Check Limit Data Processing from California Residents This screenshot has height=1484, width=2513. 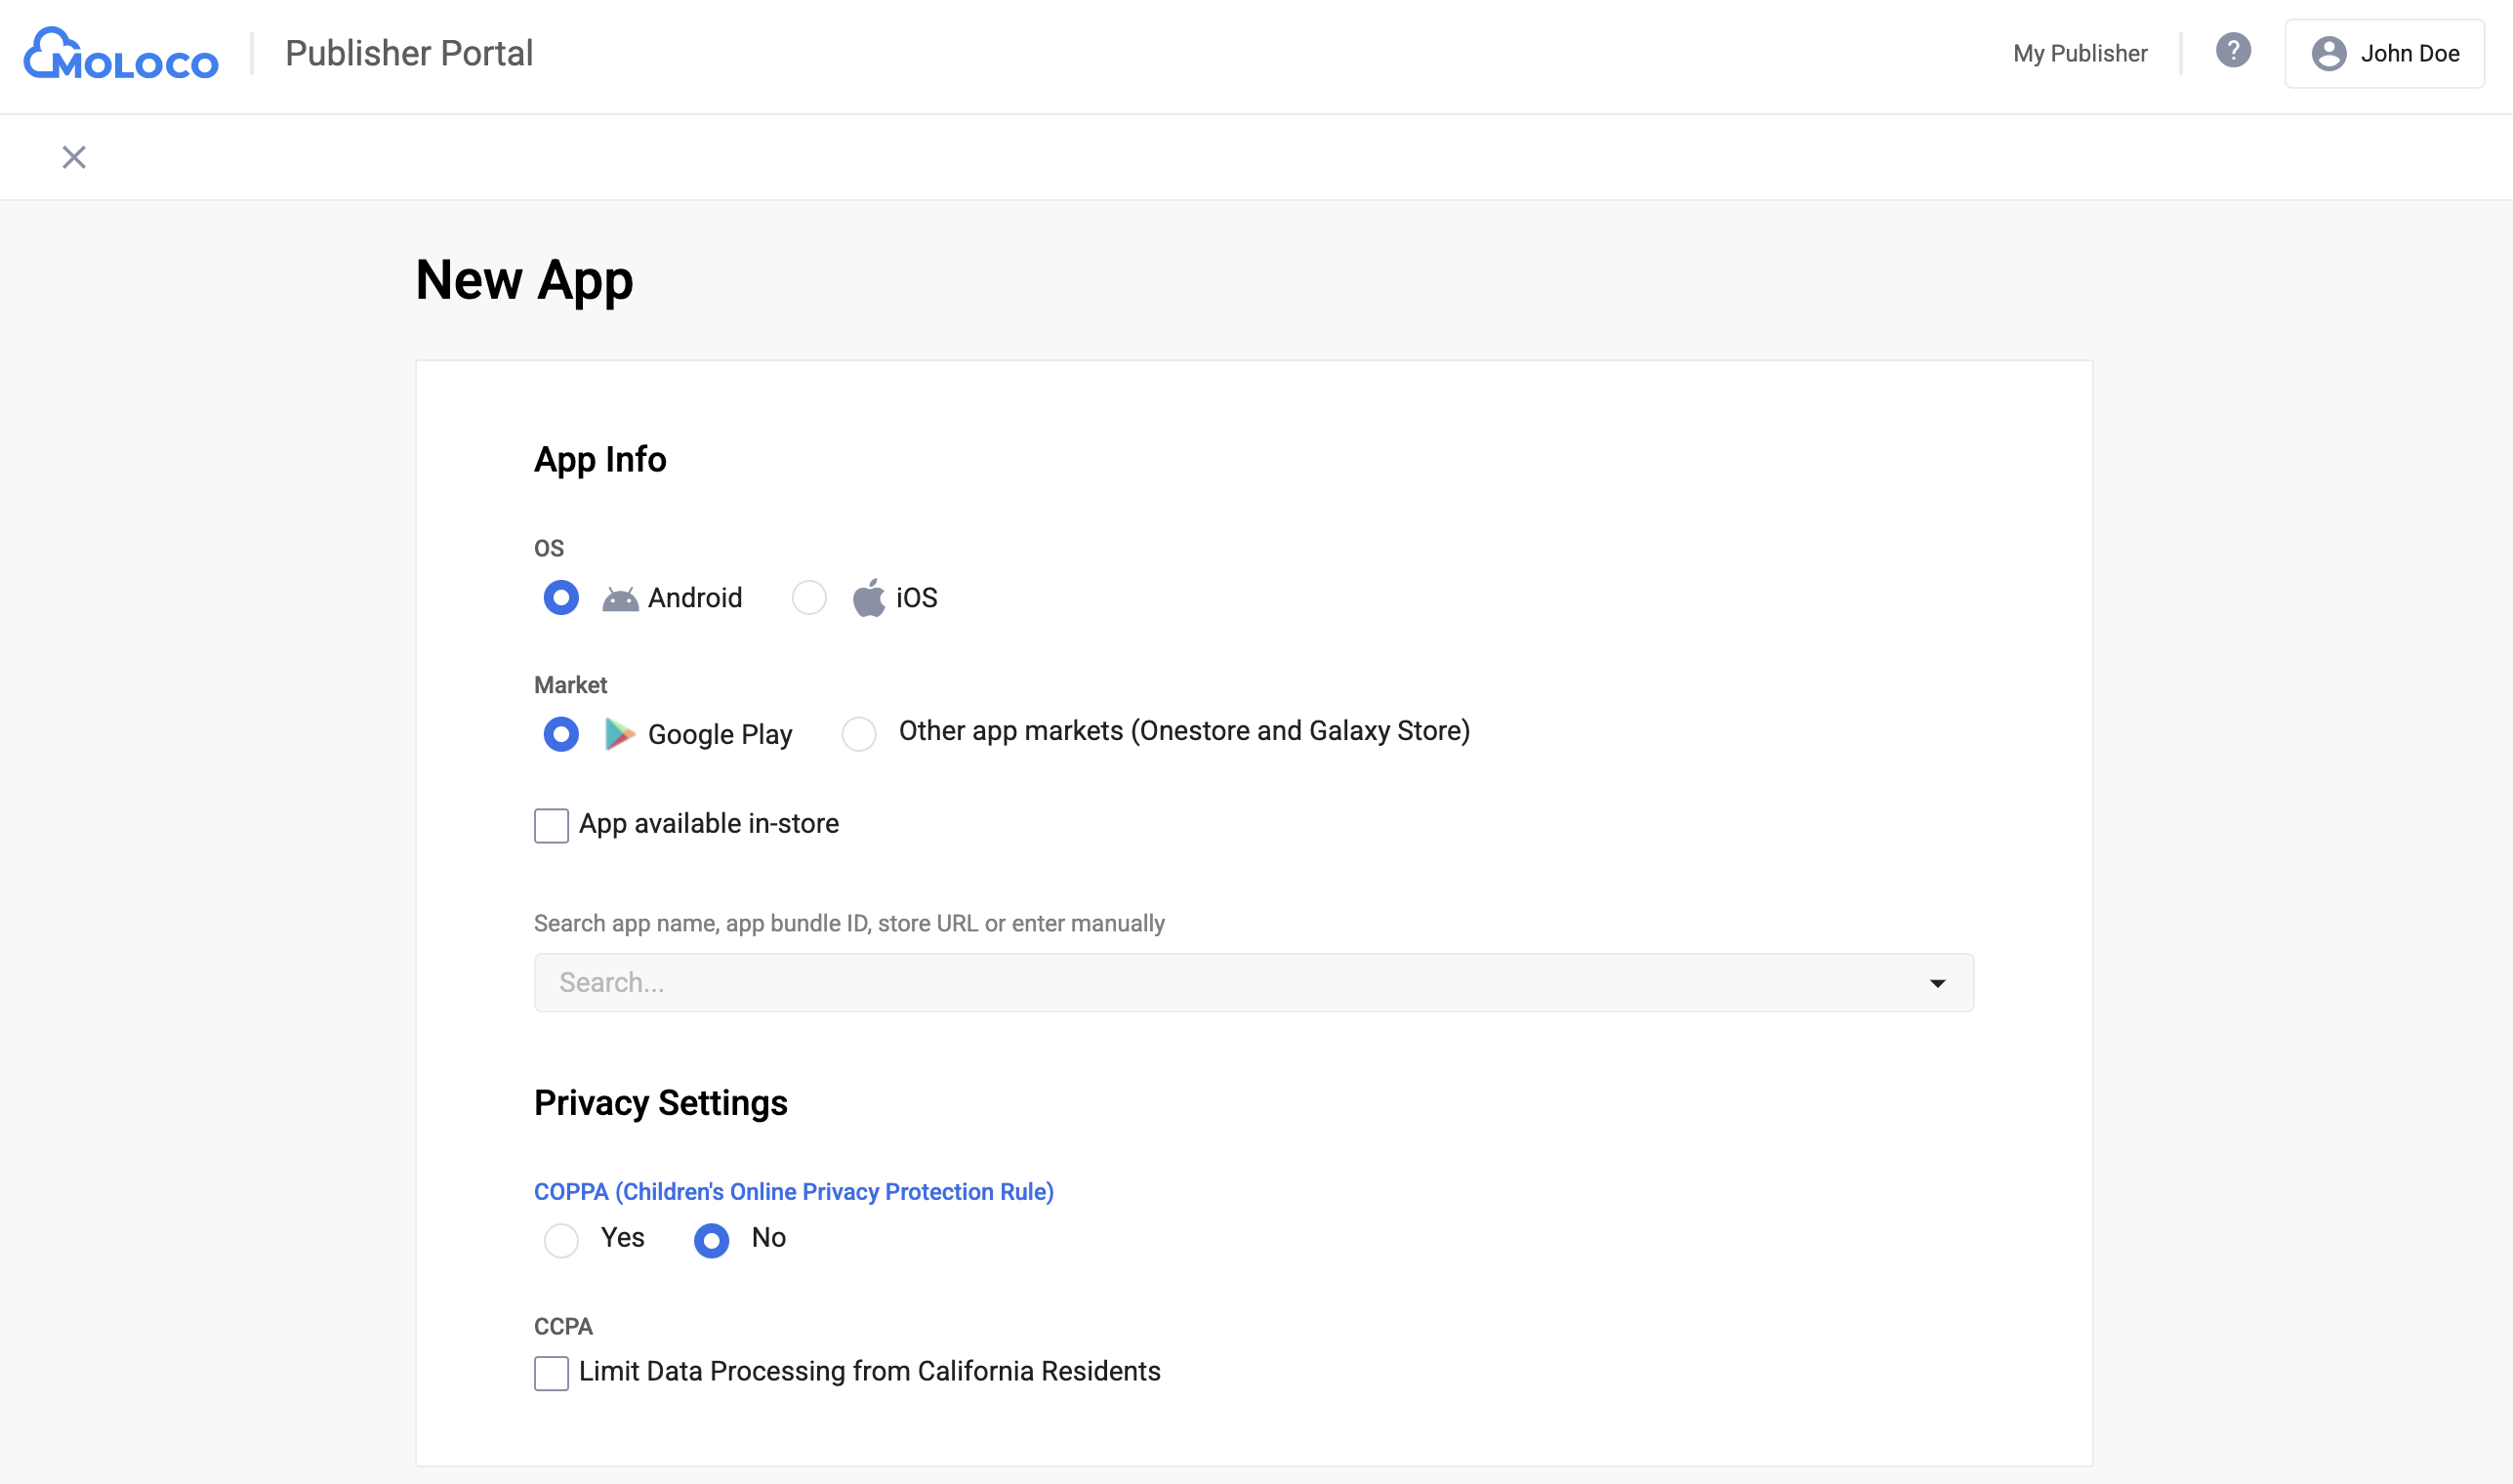point(551,1373)
